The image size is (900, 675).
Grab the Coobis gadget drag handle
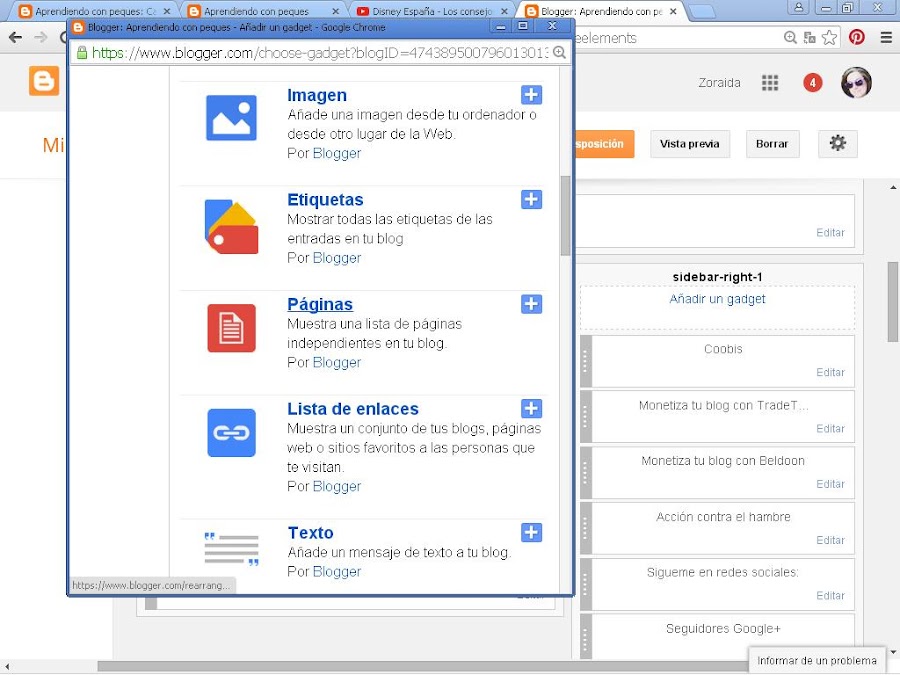[x=585, y=361]
